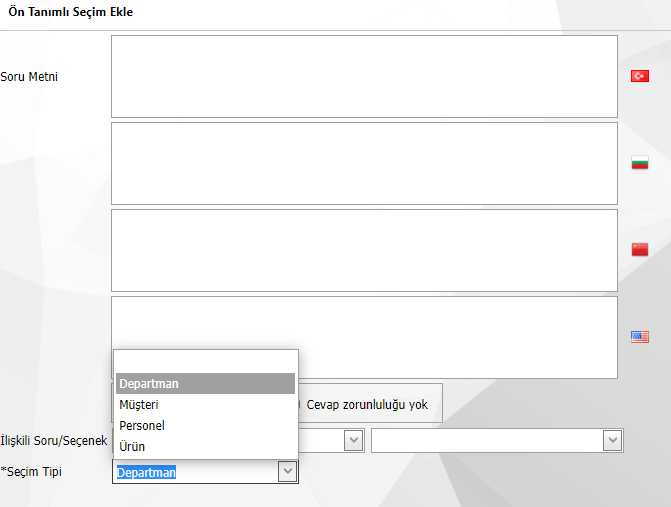This screenshot has height=507, width=671.
Task: Select Müşteri from the dropdown list
Action: point(205,404)
